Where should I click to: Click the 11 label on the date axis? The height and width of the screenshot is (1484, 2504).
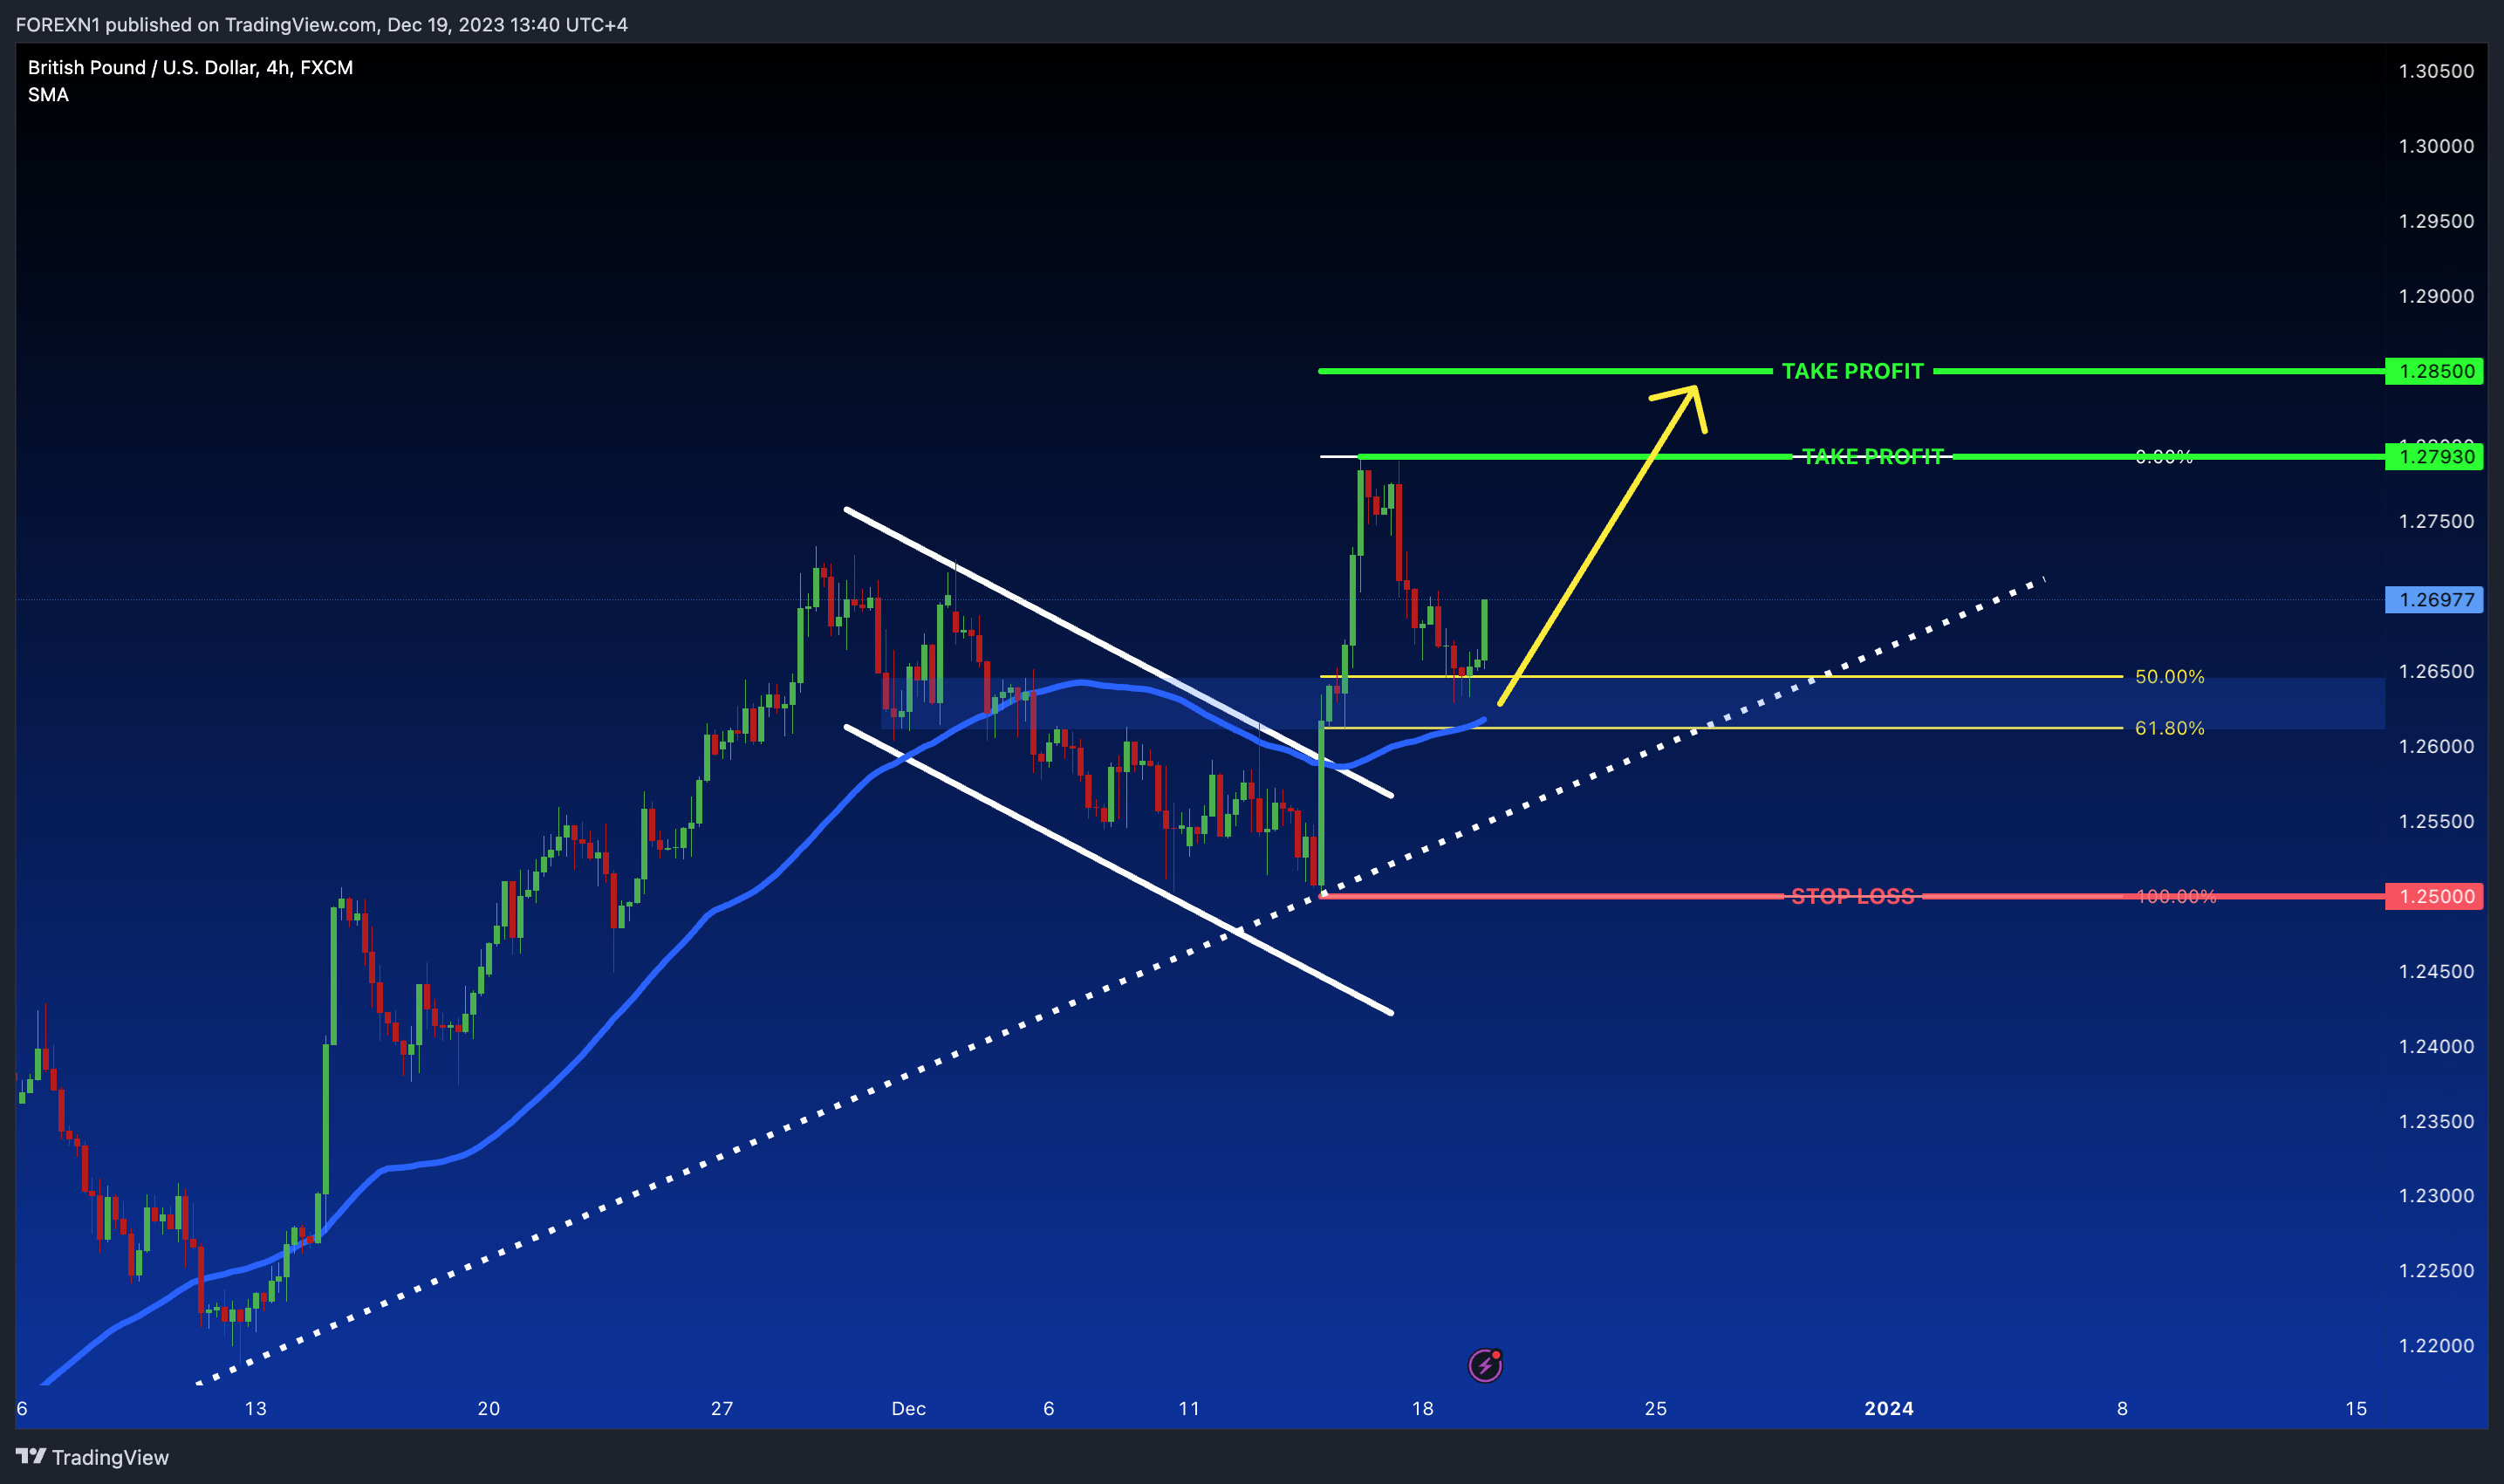[1189, 1408]
